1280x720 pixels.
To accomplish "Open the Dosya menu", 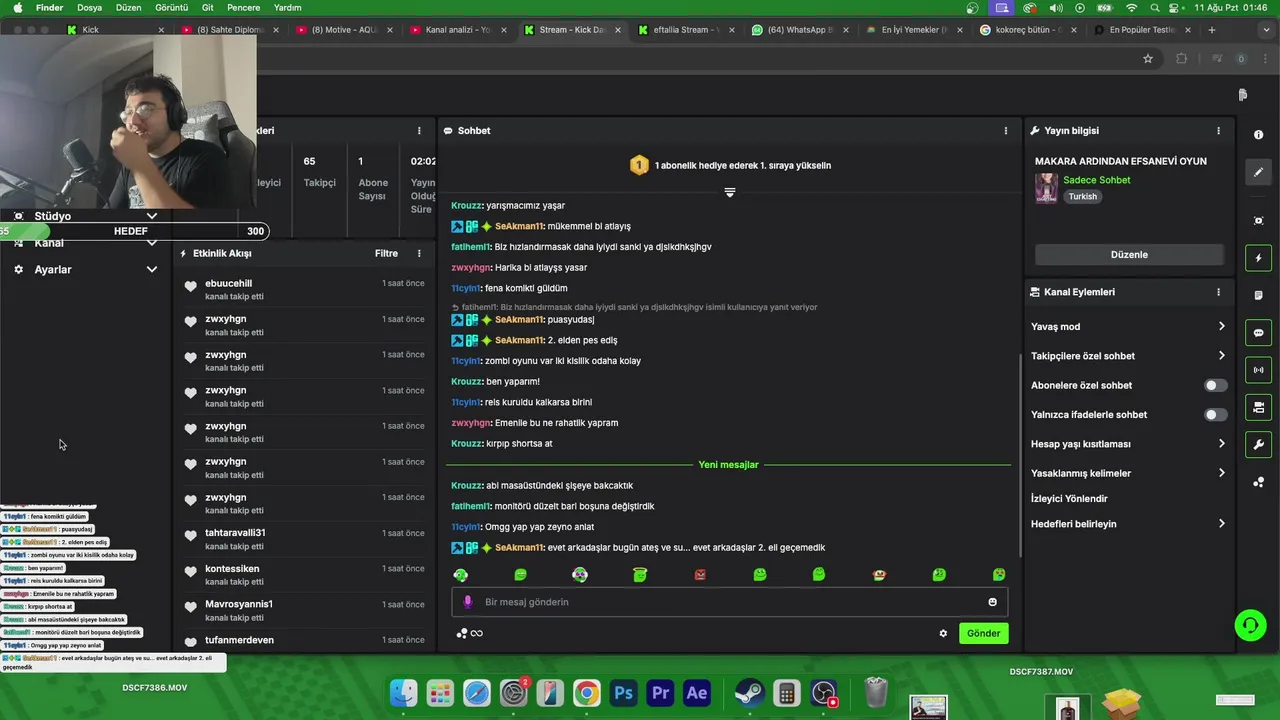I will coord(90,7).
